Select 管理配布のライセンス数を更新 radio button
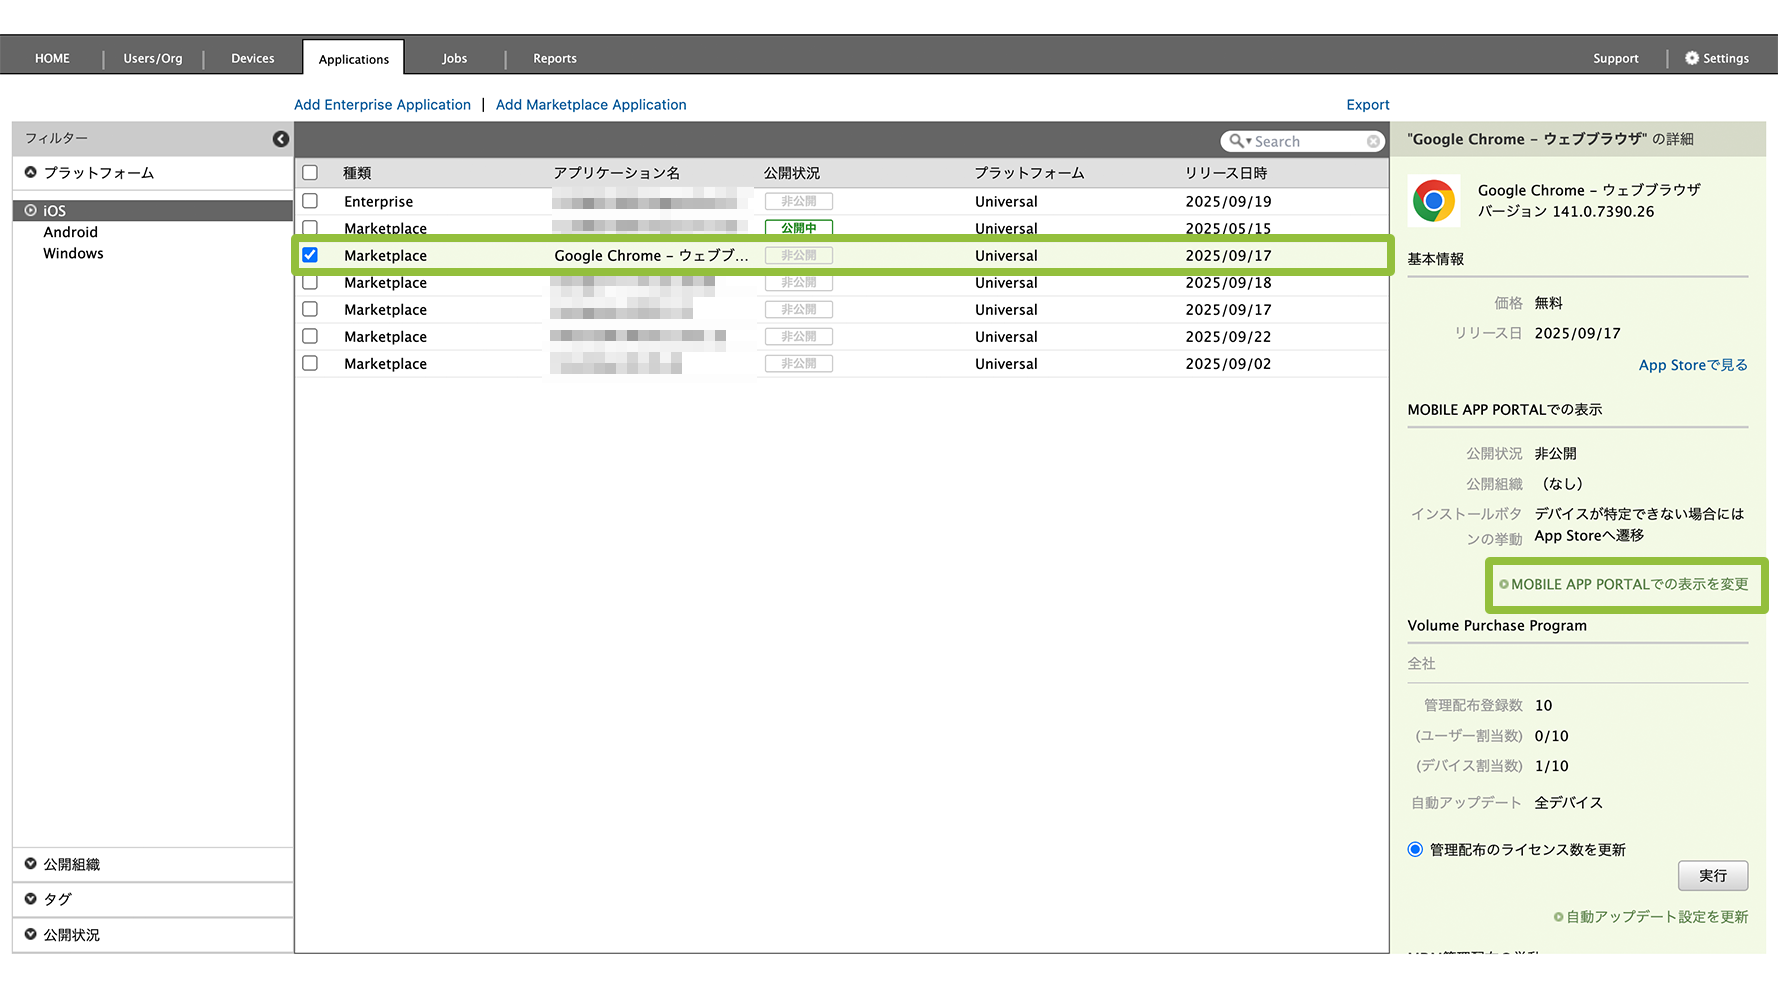This screenshot has height=1000, width=1778. click(1415, 849)
